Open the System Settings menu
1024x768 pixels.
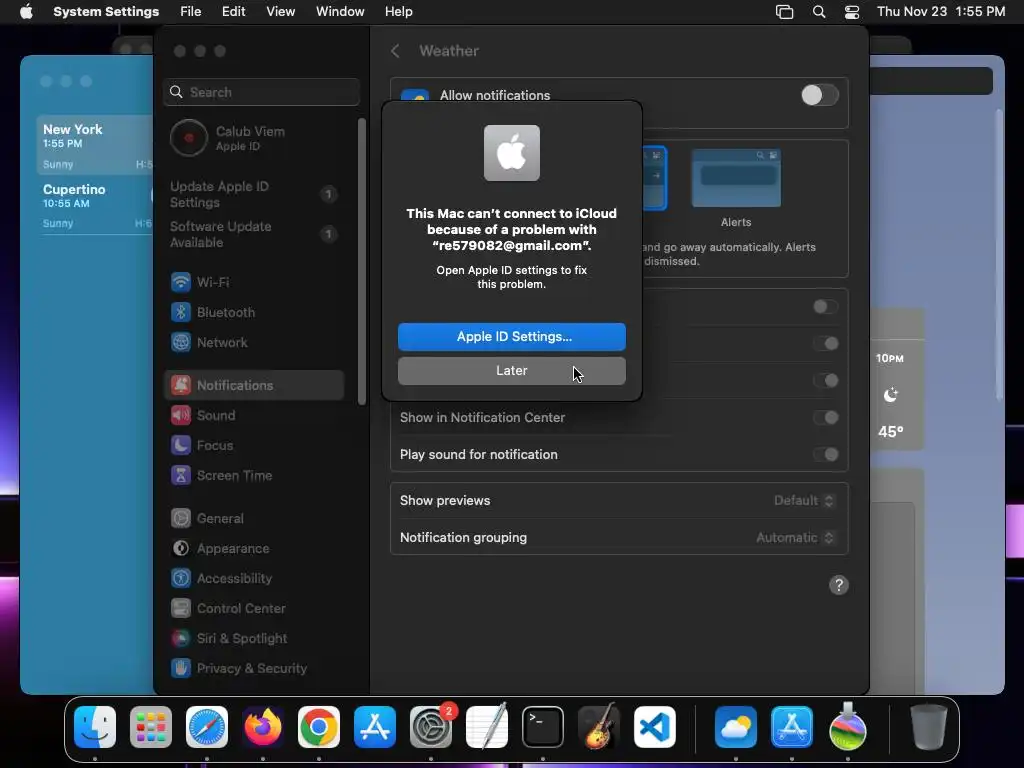point(106,12)
